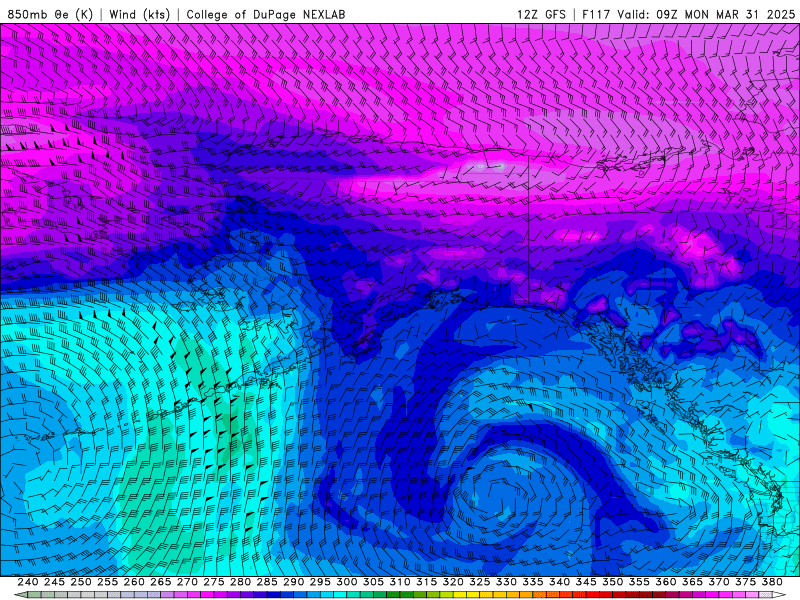Click the 320 color scale label
This screenshot has height=600, width=800.
click(x=453, y=582)
